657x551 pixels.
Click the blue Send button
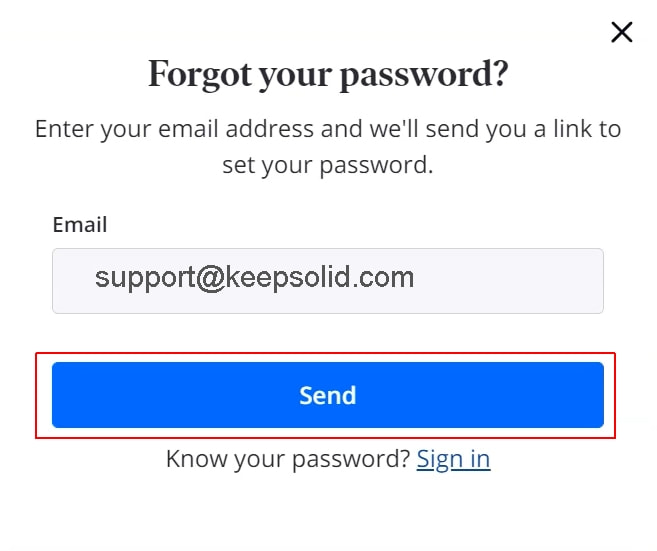[328, 395]
